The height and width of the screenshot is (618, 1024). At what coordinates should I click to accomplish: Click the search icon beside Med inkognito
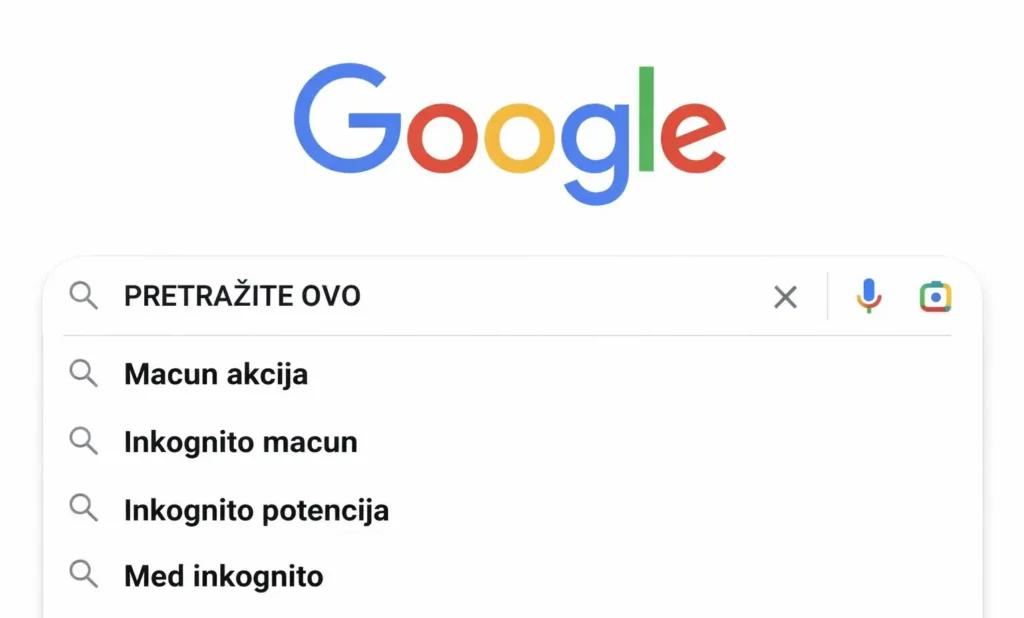[x=84, y=575]
